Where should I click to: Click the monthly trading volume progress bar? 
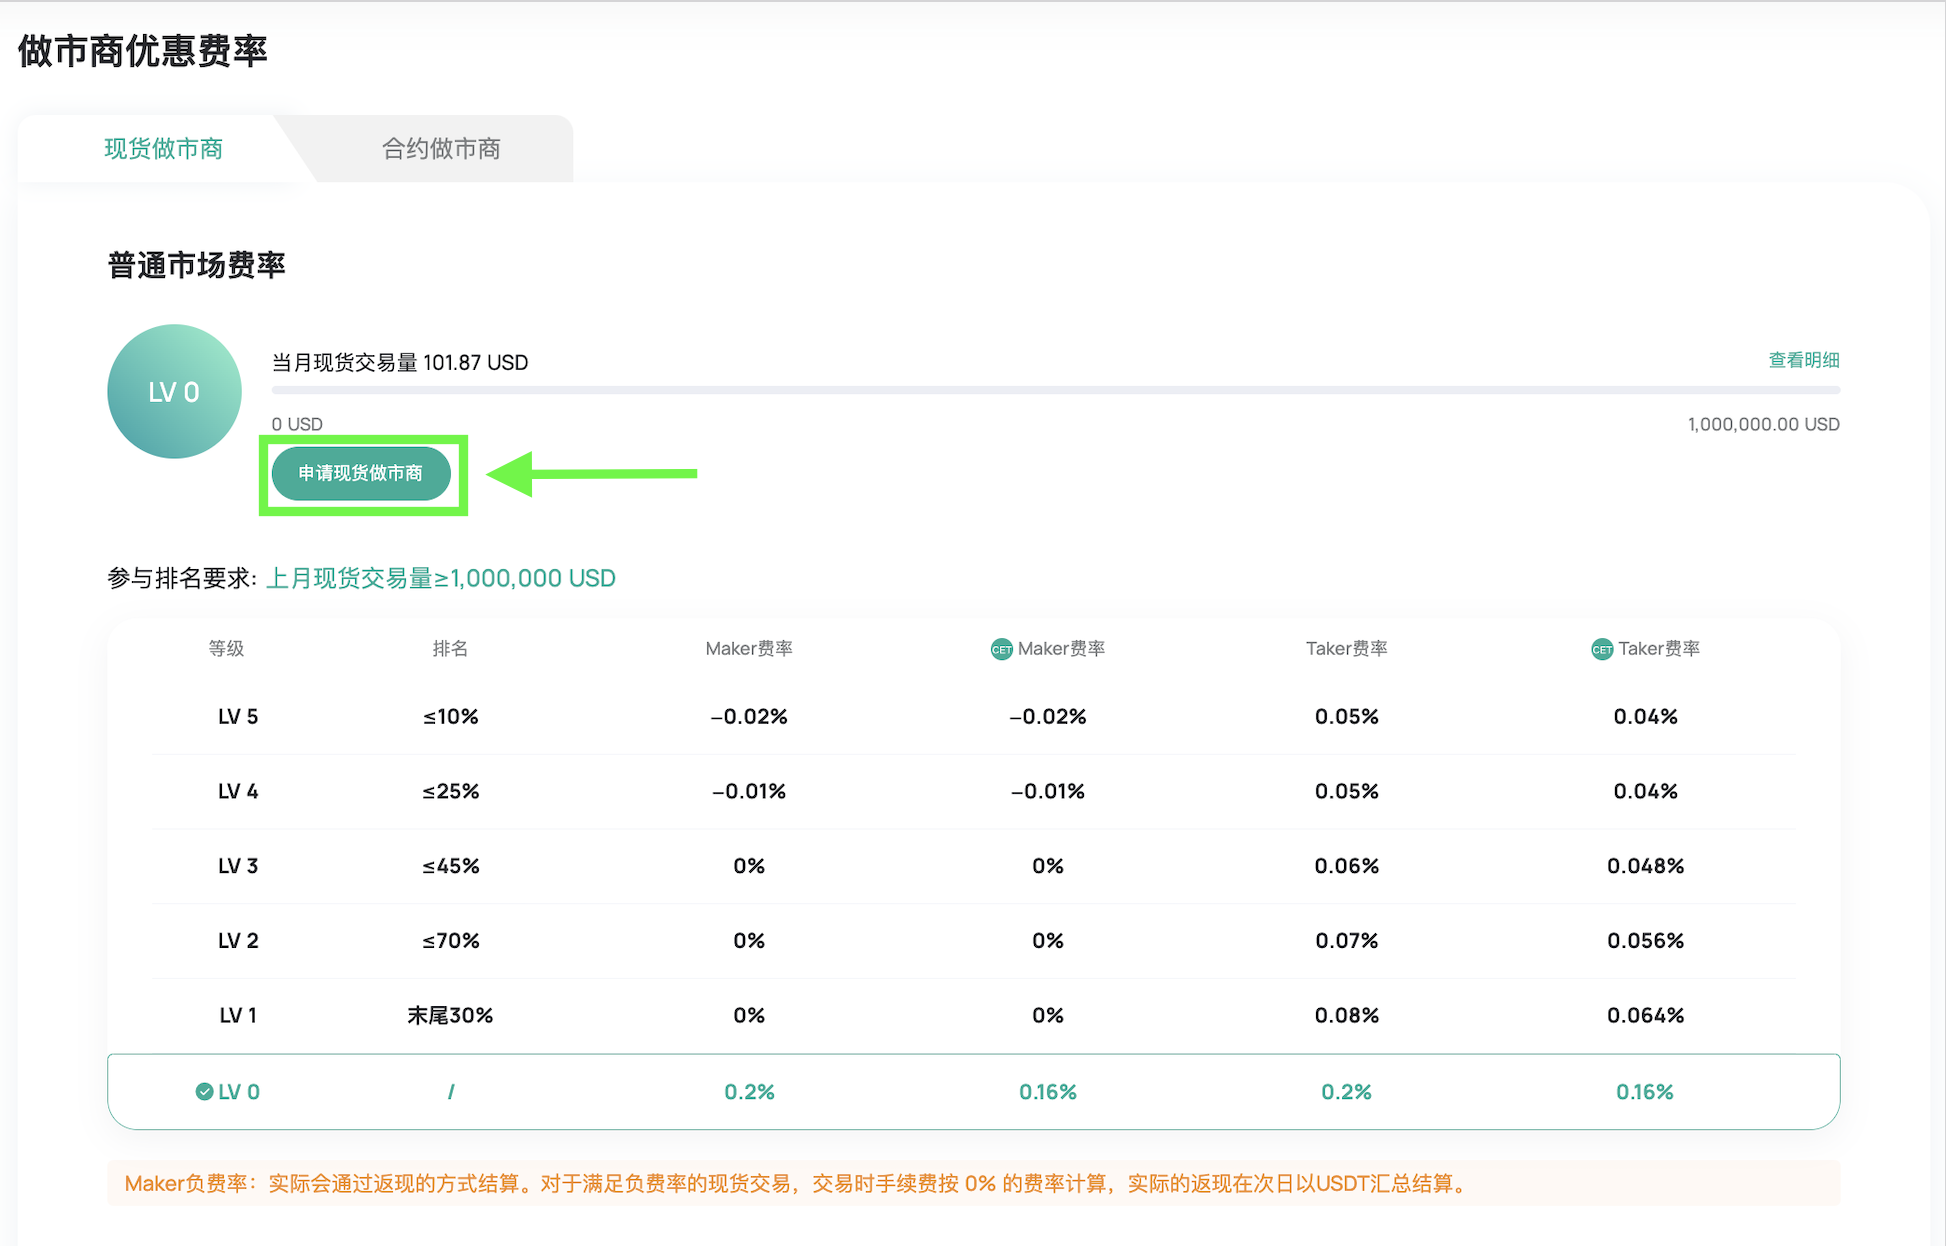1055,390
